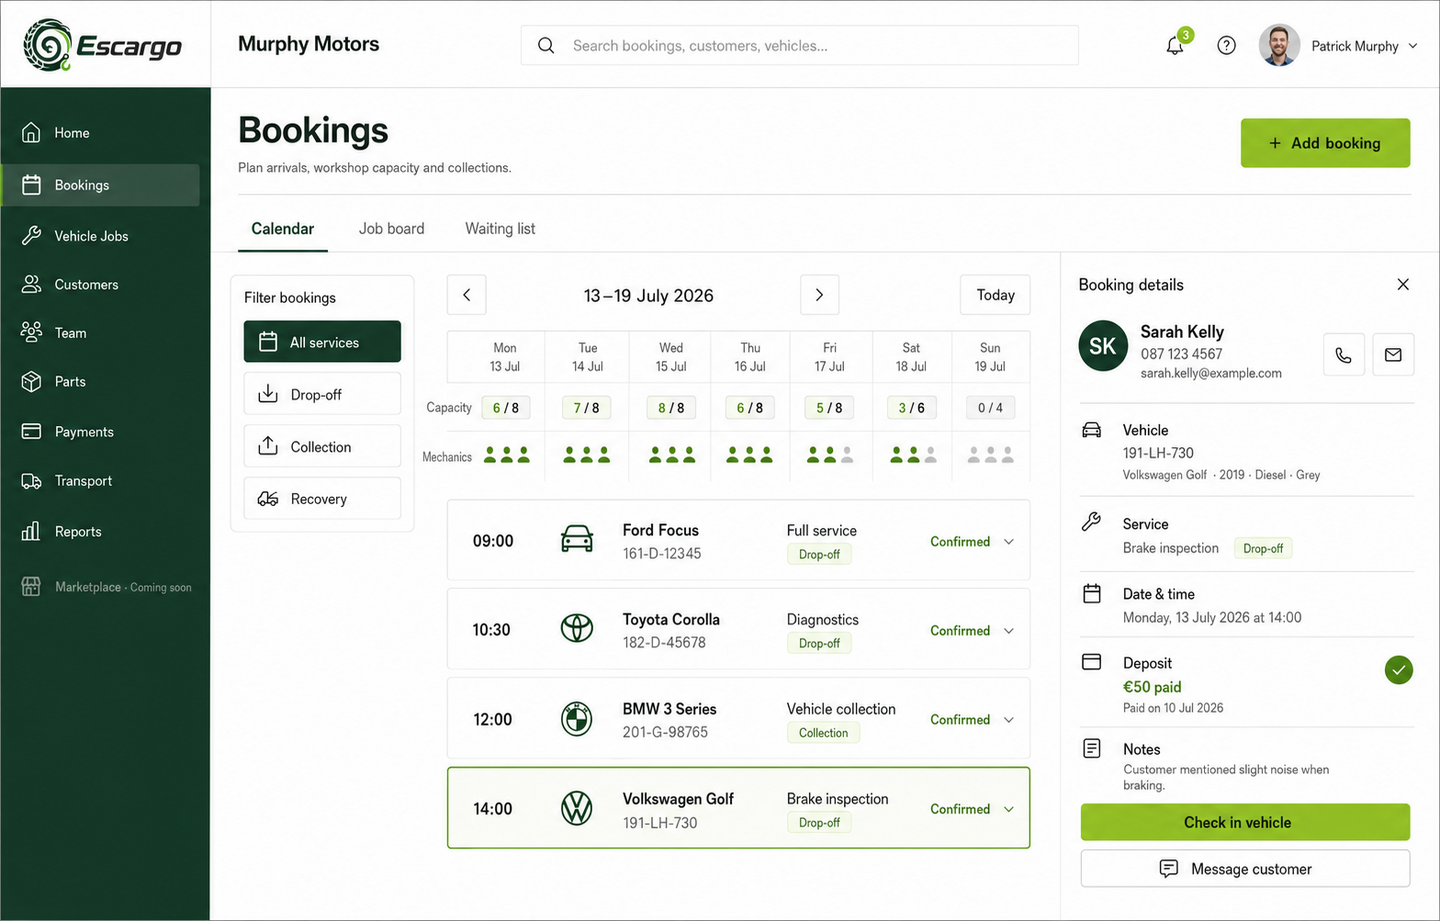
Task: Expand the 12:00 BMW 3 Series booking
Action: pyautogui.click(x=1009, y=719)
